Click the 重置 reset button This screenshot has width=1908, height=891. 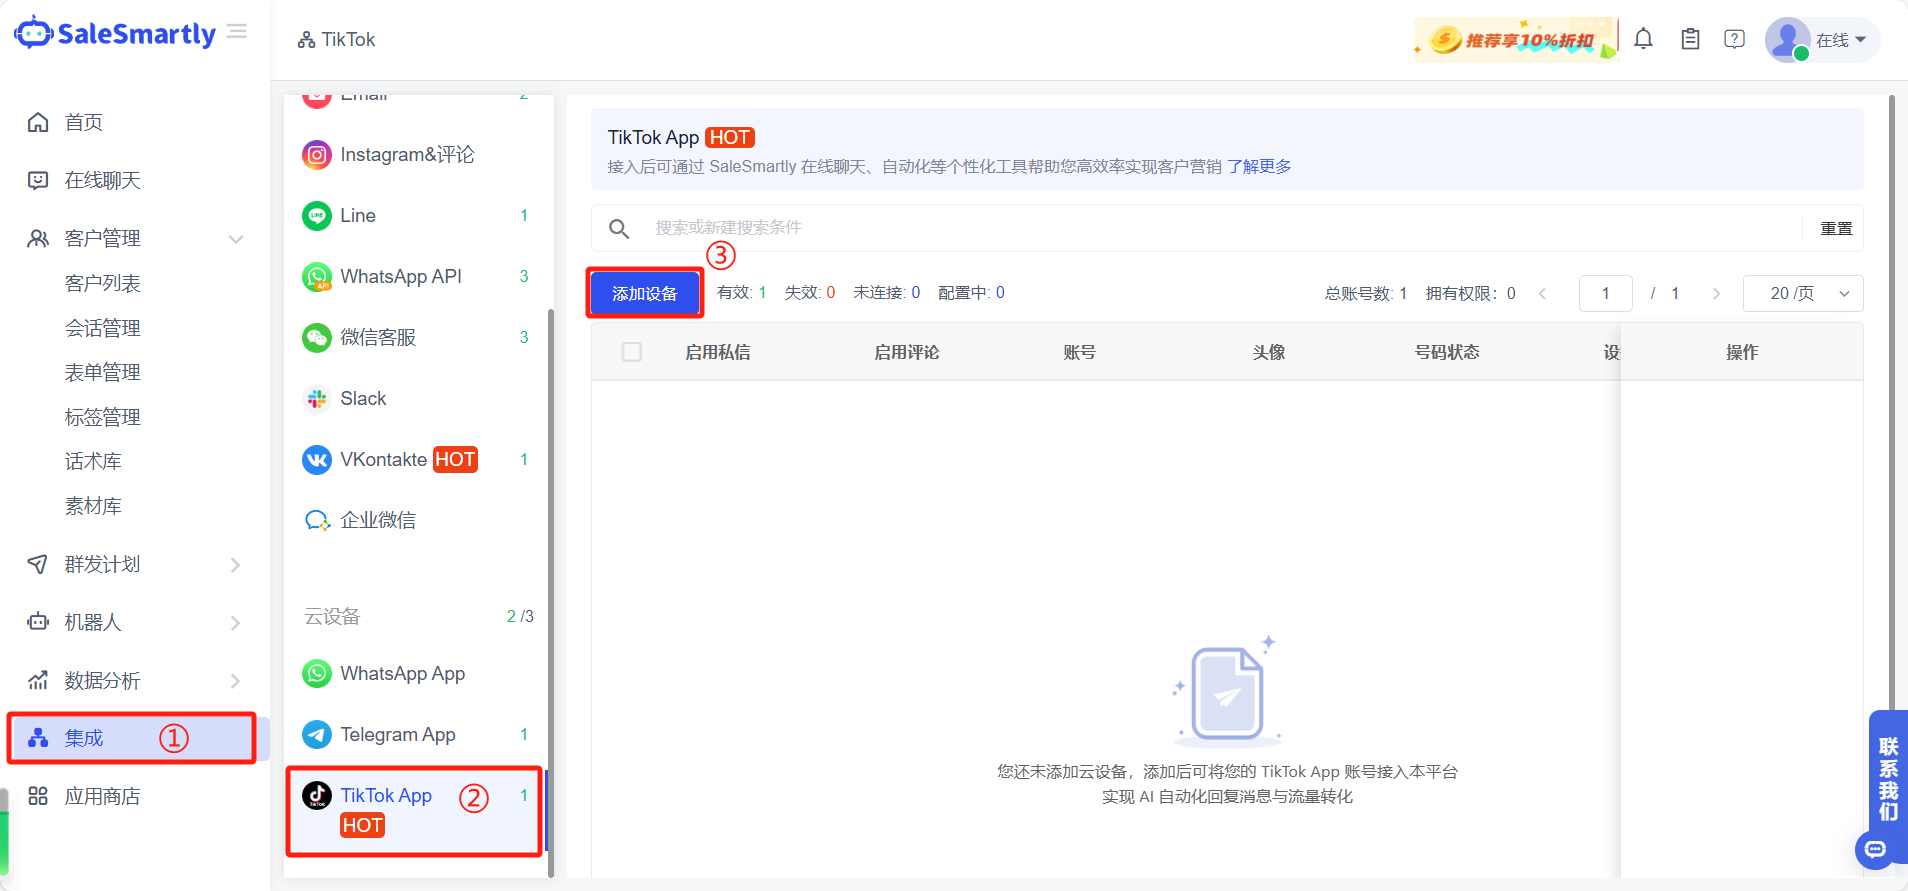(1836, 229)
